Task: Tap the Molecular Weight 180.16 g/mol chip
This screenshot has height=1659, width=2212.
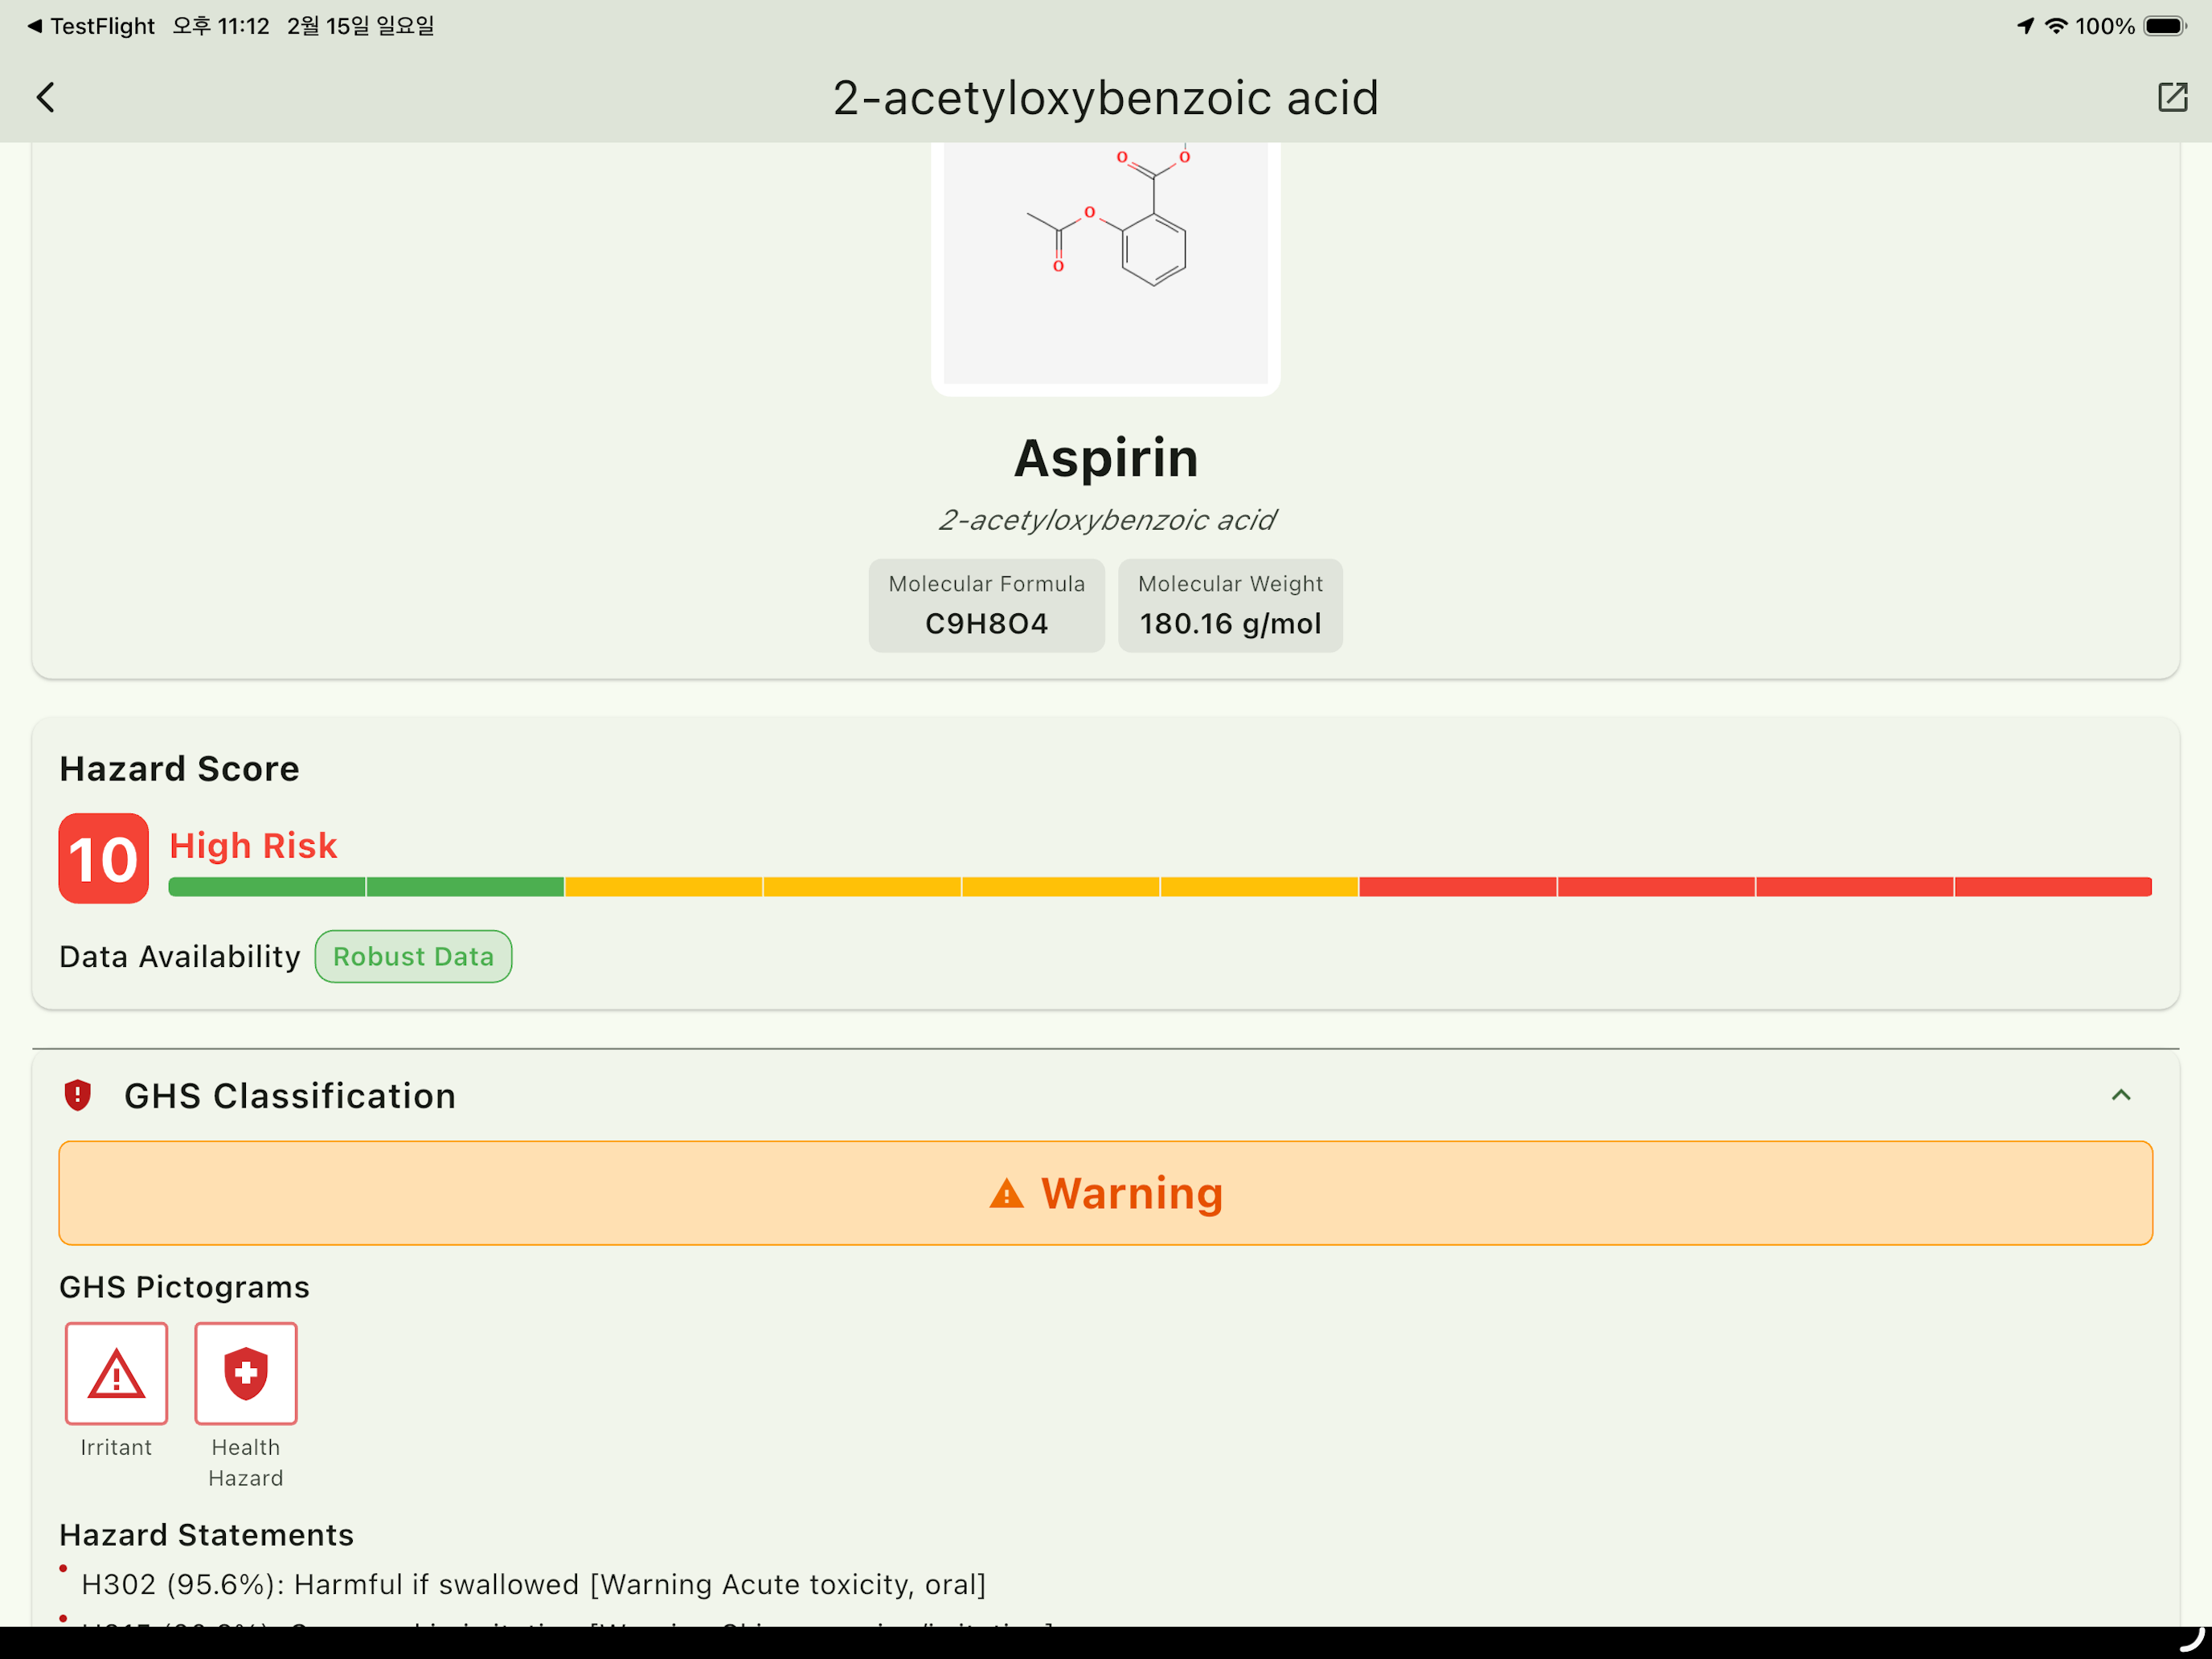Action: [1230, 606]
